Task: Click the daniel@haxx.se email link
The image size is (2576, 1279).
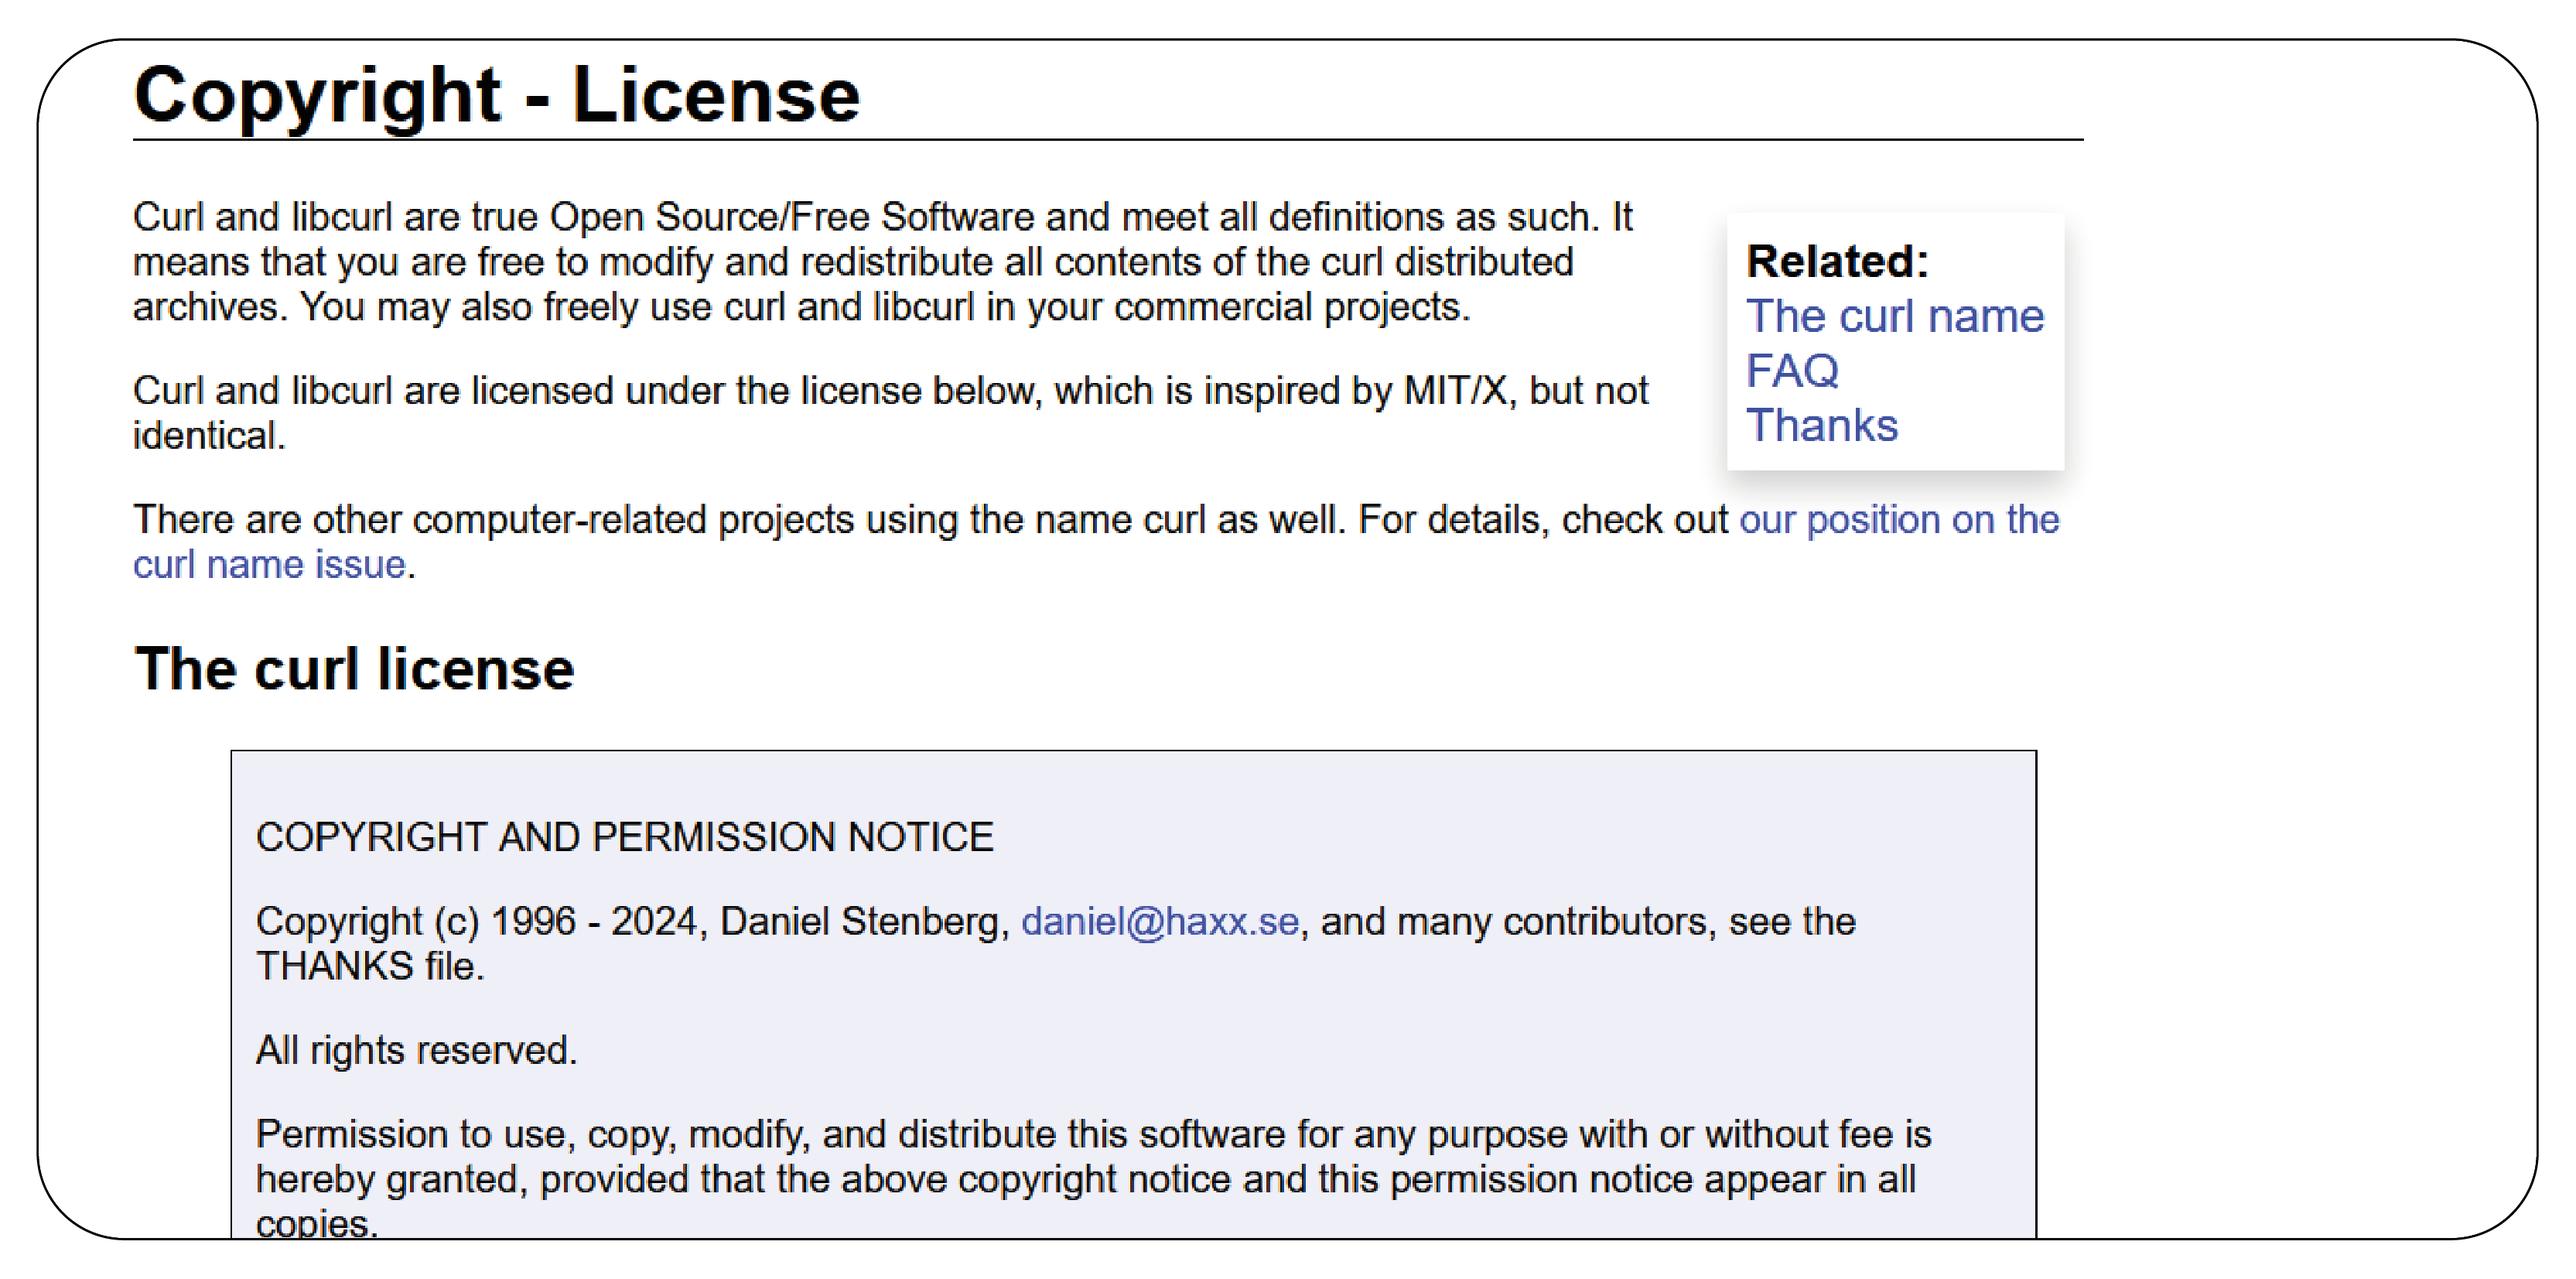Action: [1159, 921]
